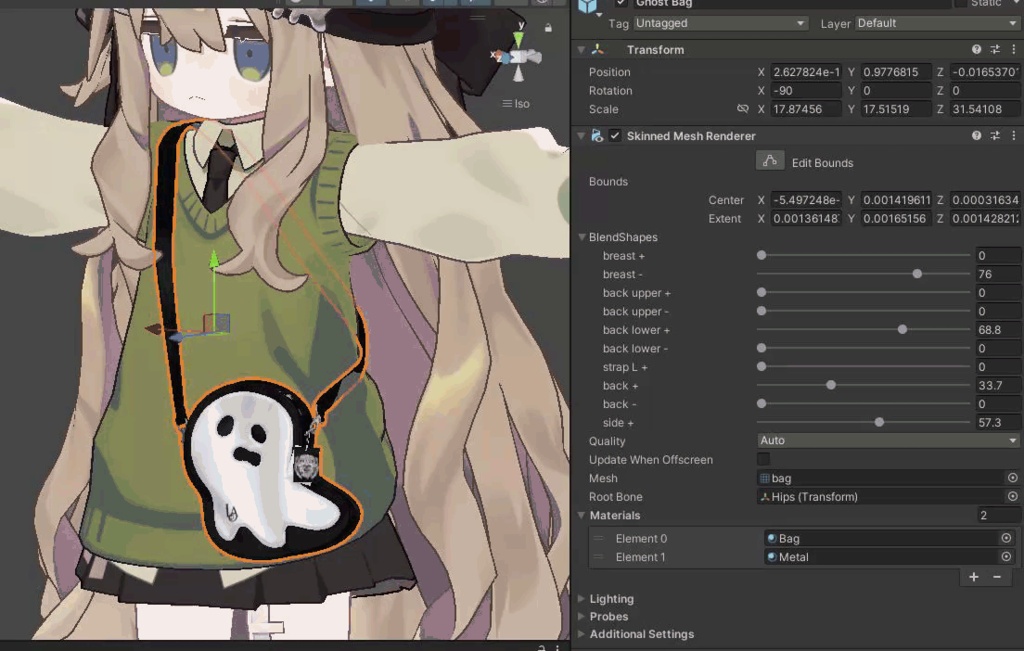
Task: Open Transform component preset settings icon
Action: tap(995, 50)
